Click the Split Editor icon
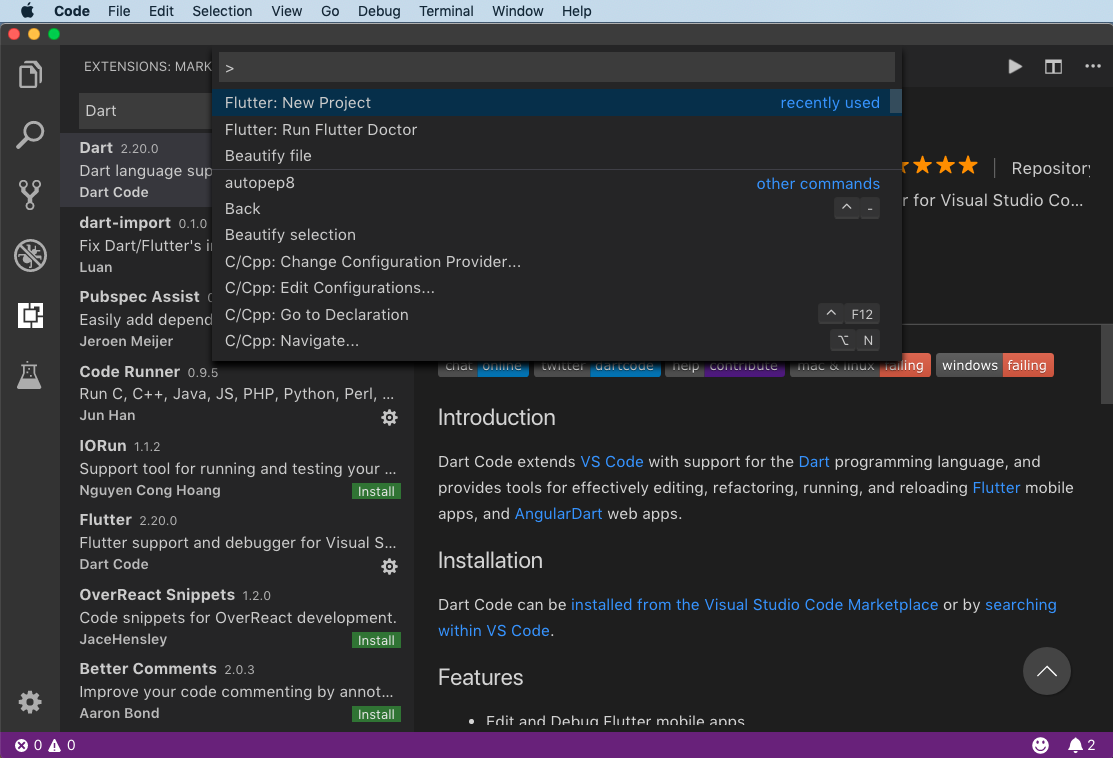This screenshot has width=1113, height=758. tap(1053, 66)
